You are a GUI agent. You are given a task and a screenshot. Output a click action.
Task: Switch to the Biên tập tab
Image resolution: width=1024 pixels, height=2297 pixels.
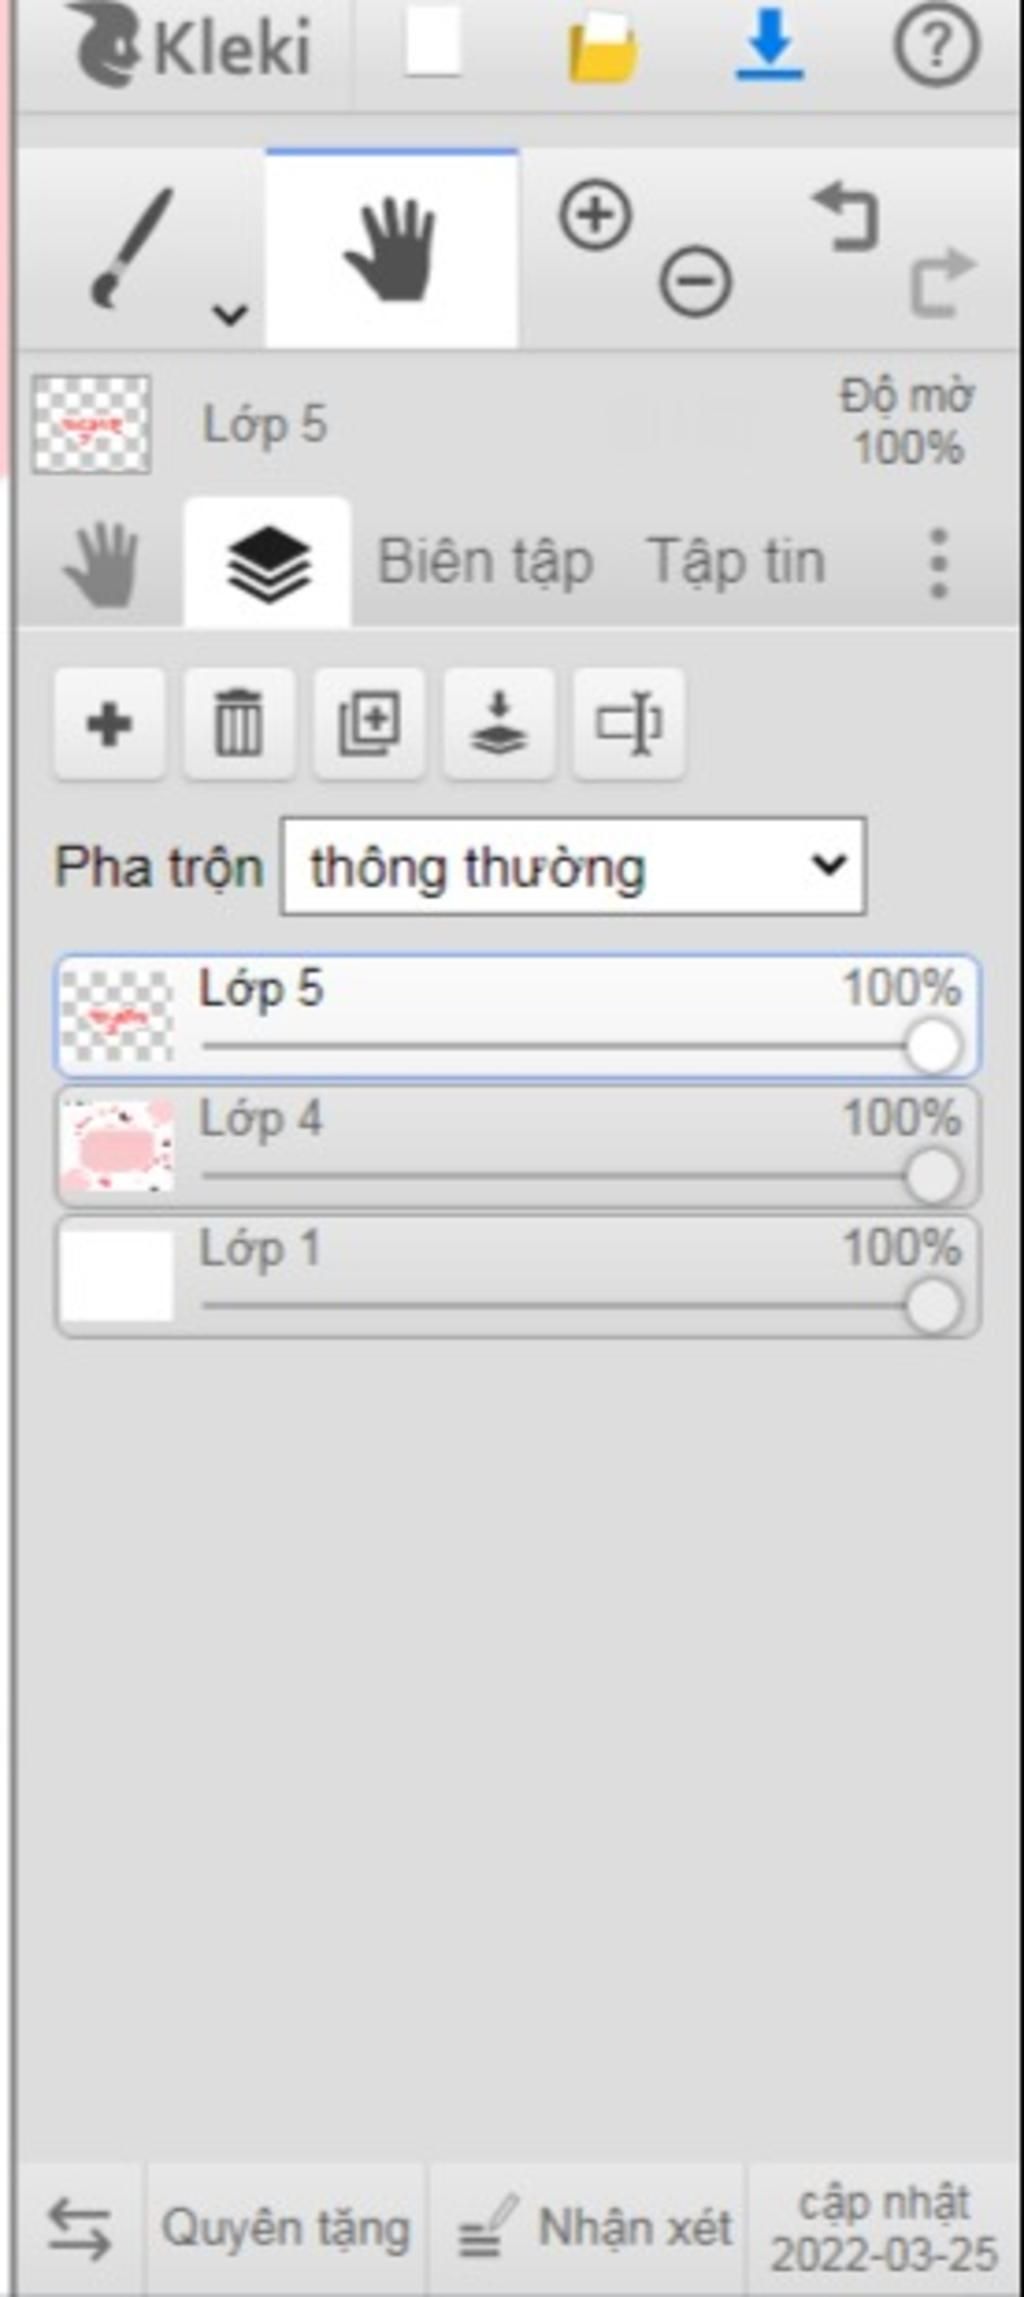485,562
